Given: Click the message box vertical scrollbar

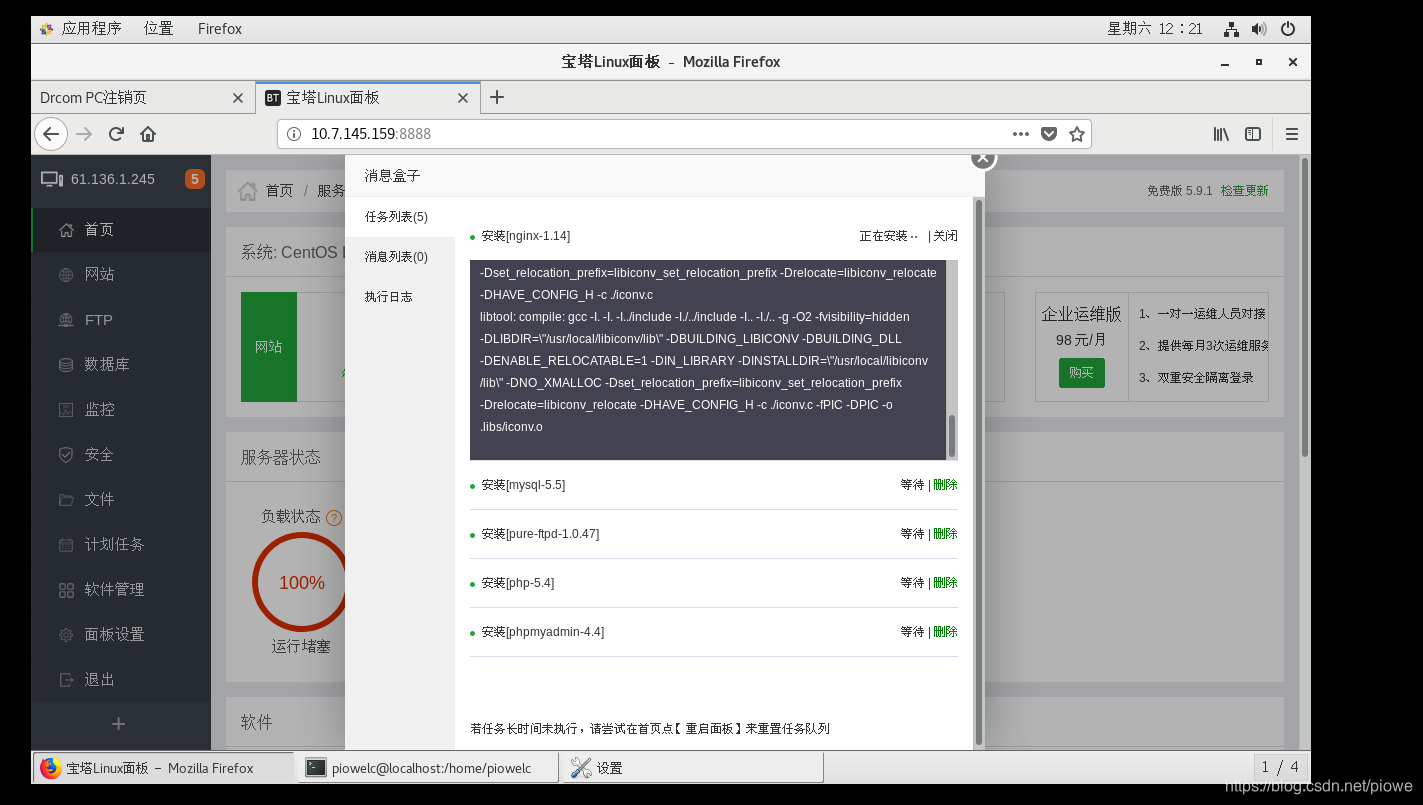Looking at the screenshot, I should [979, 470].
